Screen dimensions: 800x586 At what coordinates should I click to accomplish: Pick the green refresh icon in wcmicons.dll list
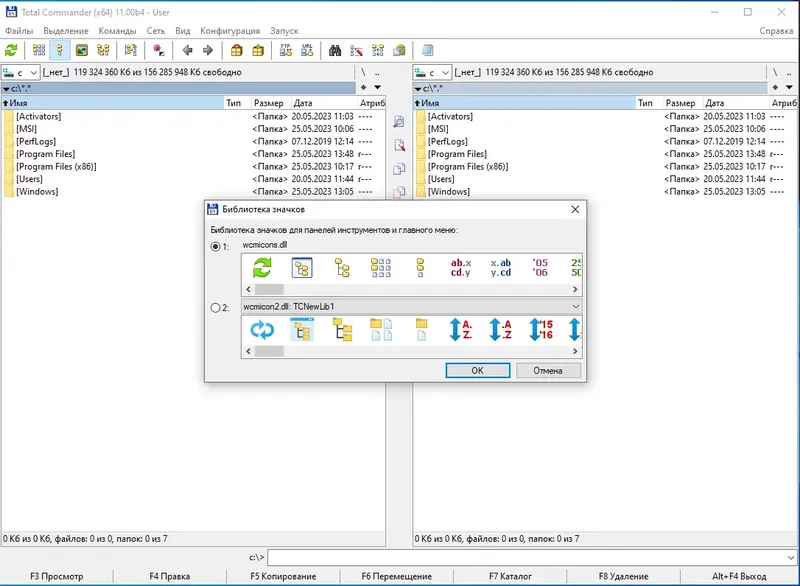point(262,267)
